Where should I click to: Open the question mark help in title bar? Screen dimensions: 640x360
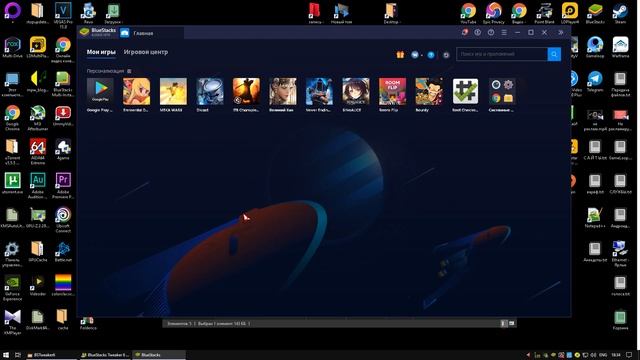coord(491,32)
